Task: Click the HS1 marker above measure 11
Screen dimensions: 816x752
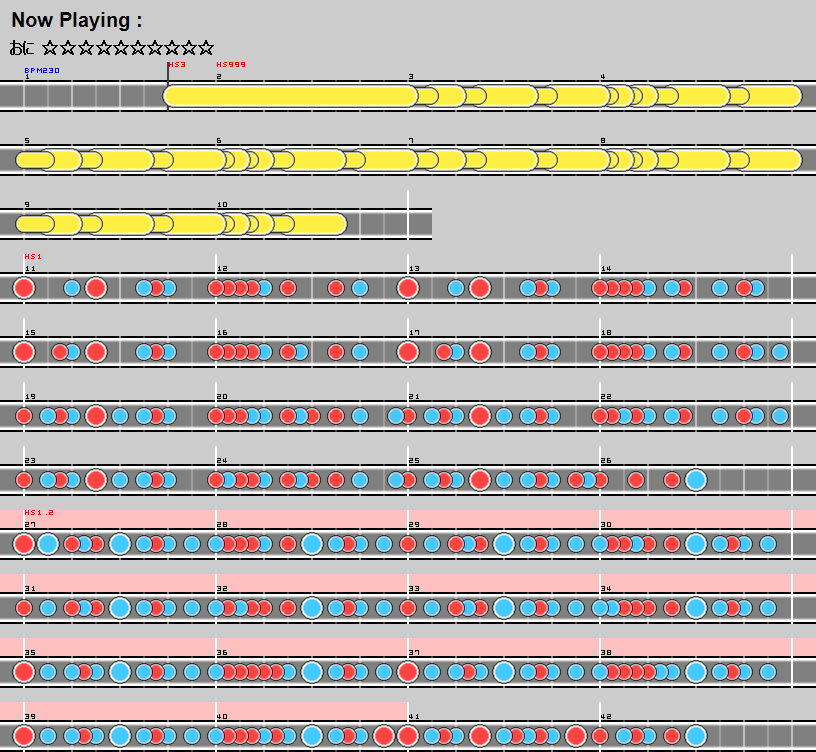Action: click(x=33, y=257)
